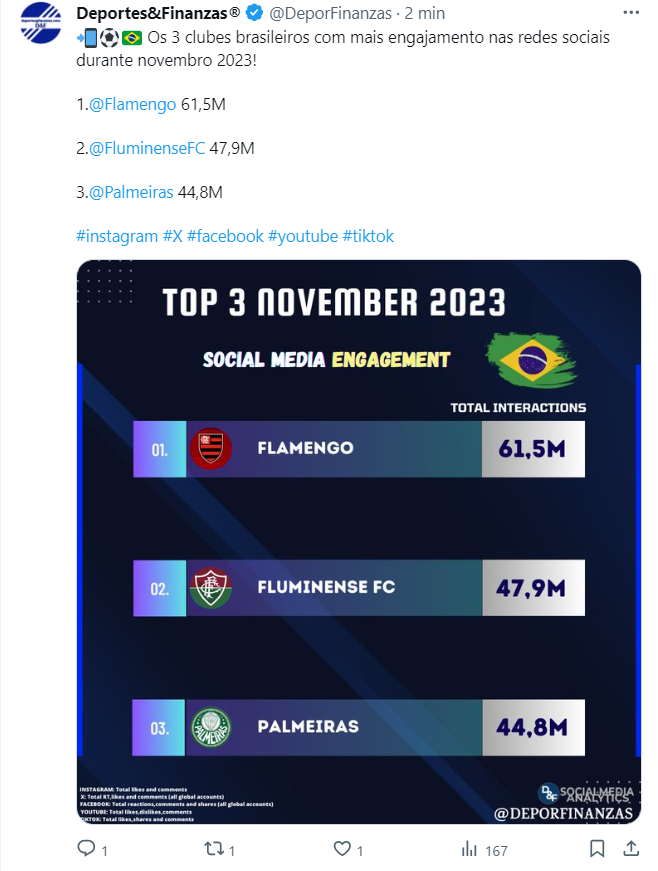Bookmark this tweet
Viewport: 658px width, 871px height.
pyautogui.click(x=597, y=848)
